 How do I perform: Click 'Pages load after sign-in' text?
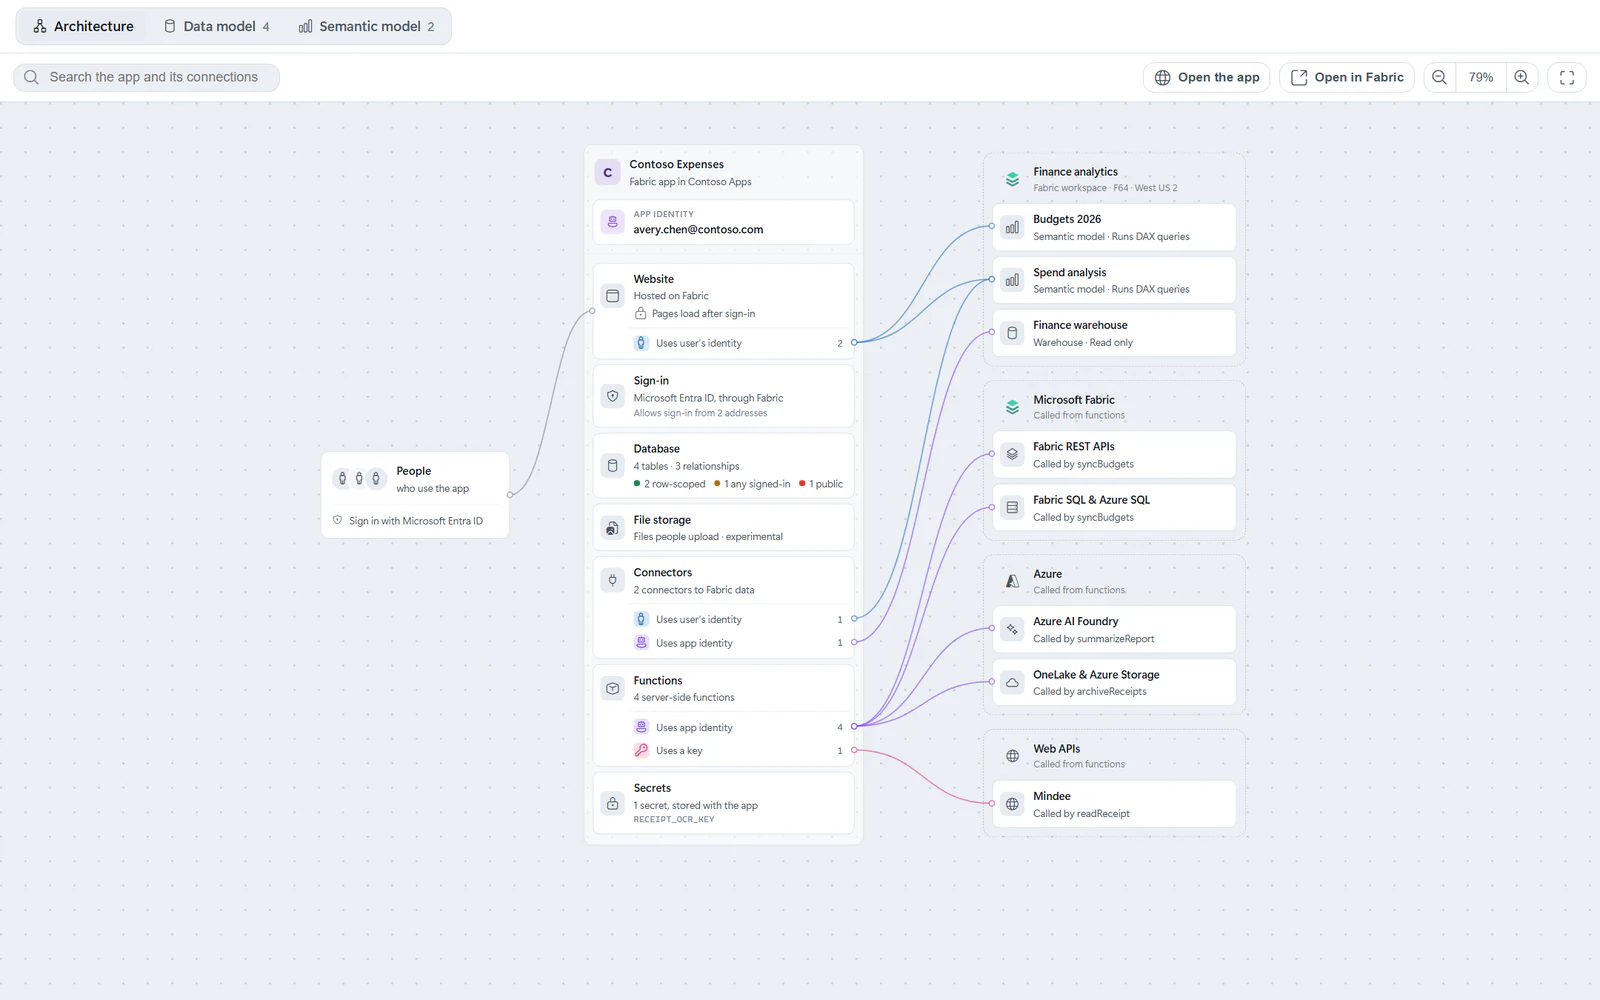(703, 314)
